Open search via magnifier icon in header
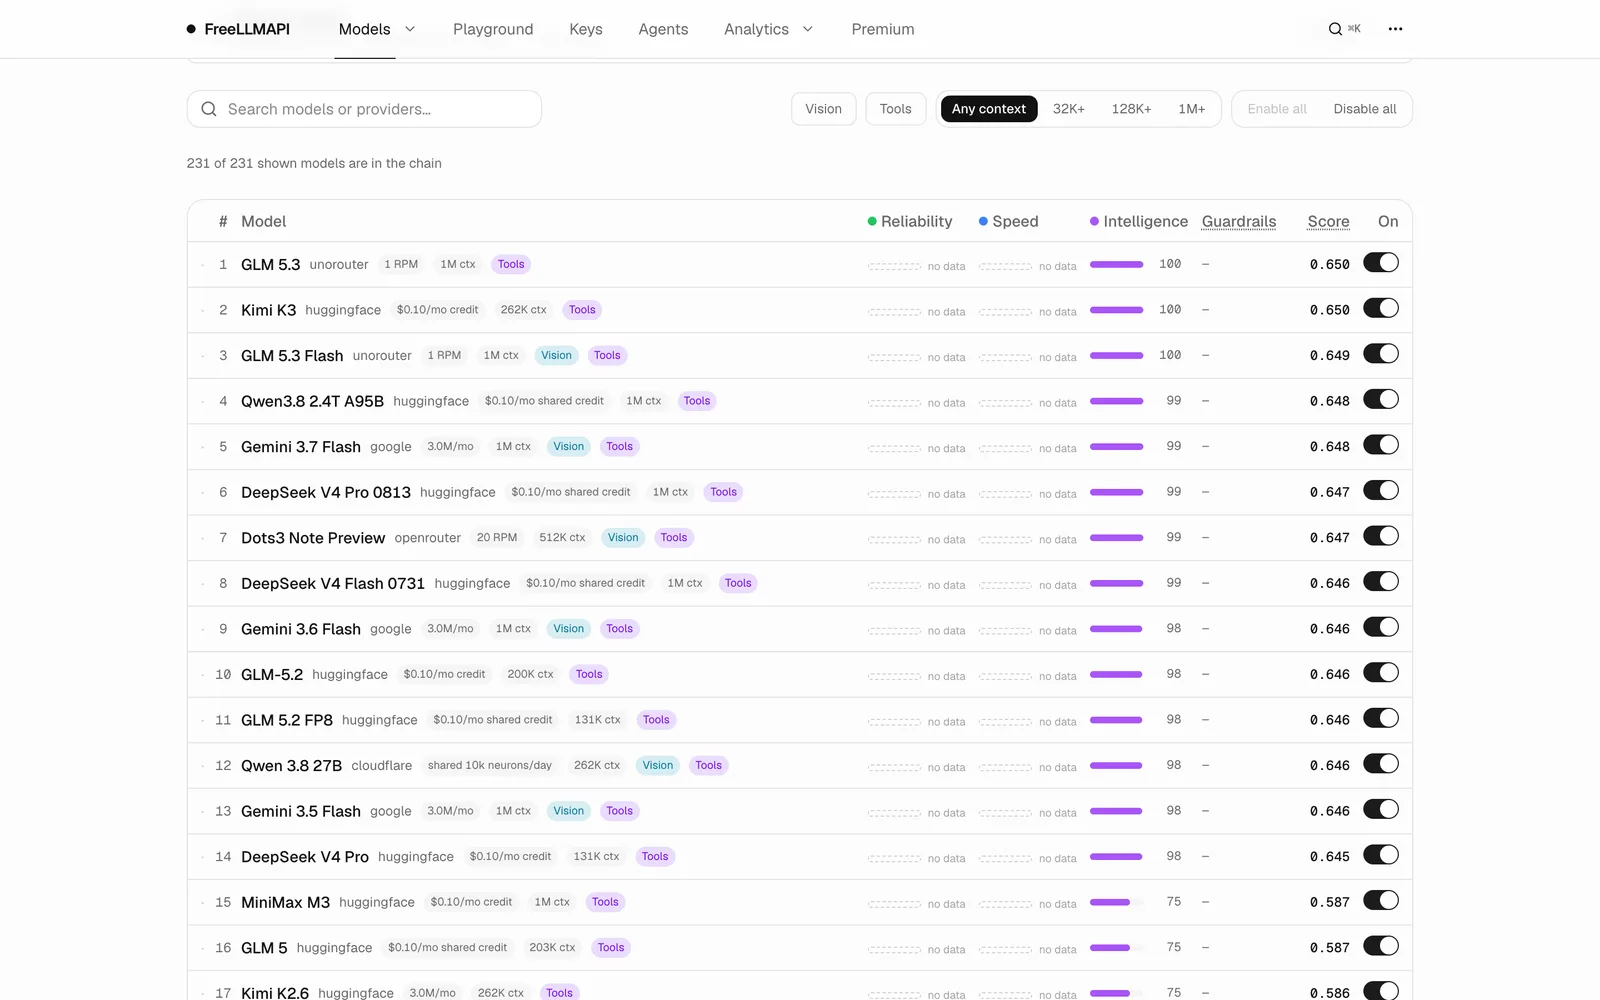Image resolution: width=1600 pixels, height=1000 pixels. point(1335,29)
